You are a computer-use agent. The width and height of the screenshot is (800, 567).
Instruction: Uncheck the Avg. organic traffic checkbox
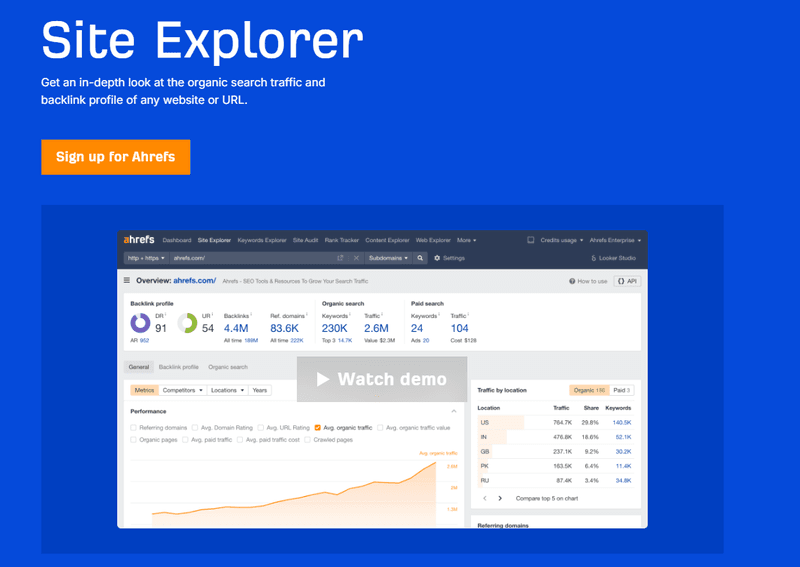(317, 428)
